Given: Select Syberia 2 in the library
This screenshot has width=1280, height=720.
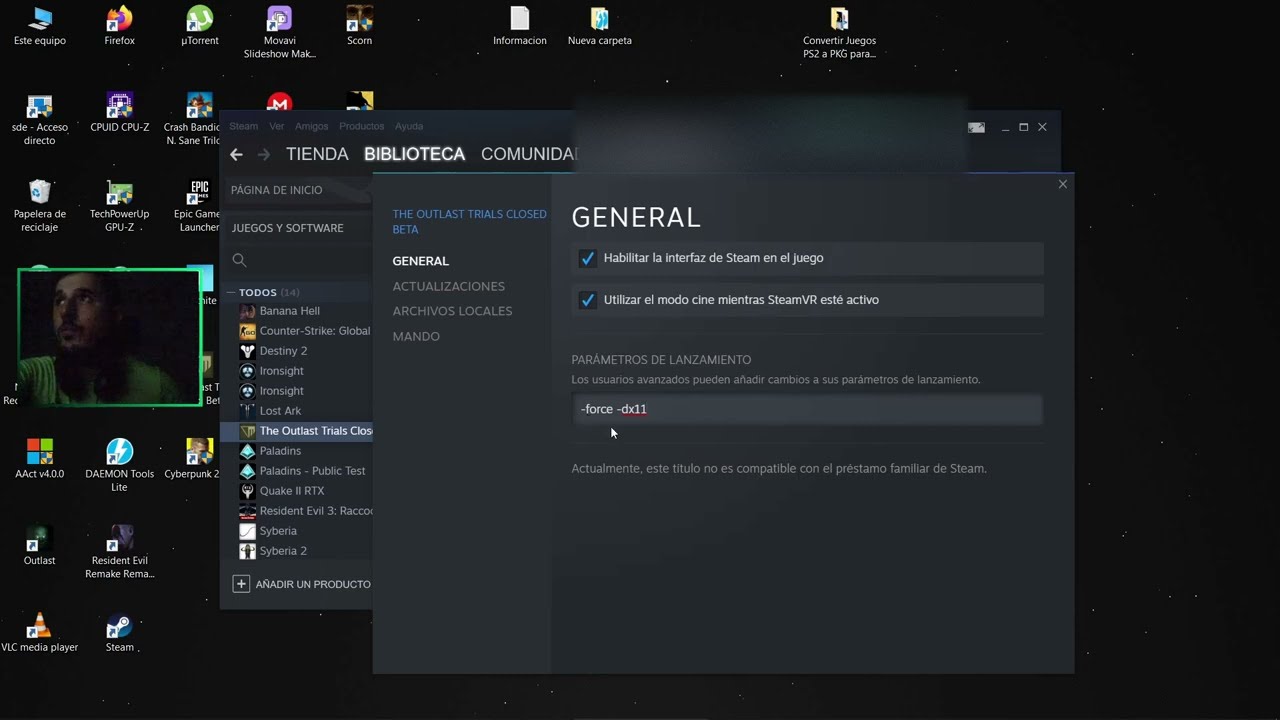Looking at the screenshot, I should point(283,551).
